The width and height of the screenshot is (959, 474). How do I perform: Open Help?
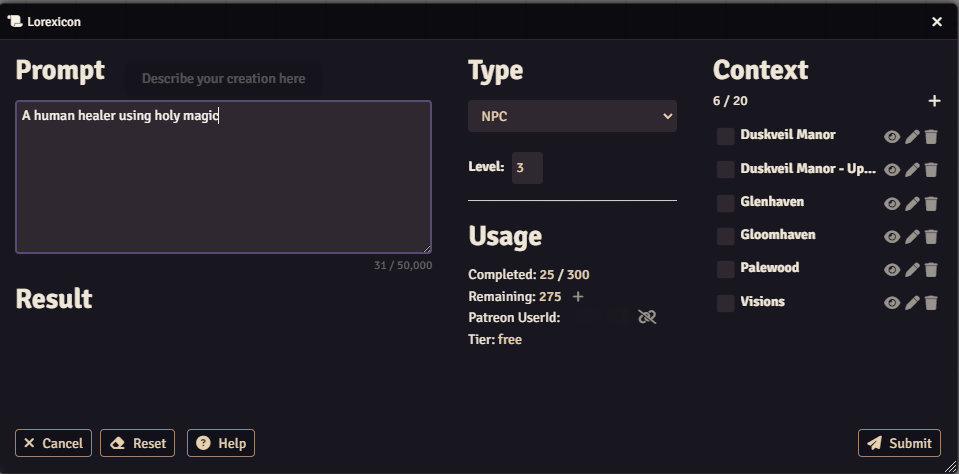pos(221,443)
